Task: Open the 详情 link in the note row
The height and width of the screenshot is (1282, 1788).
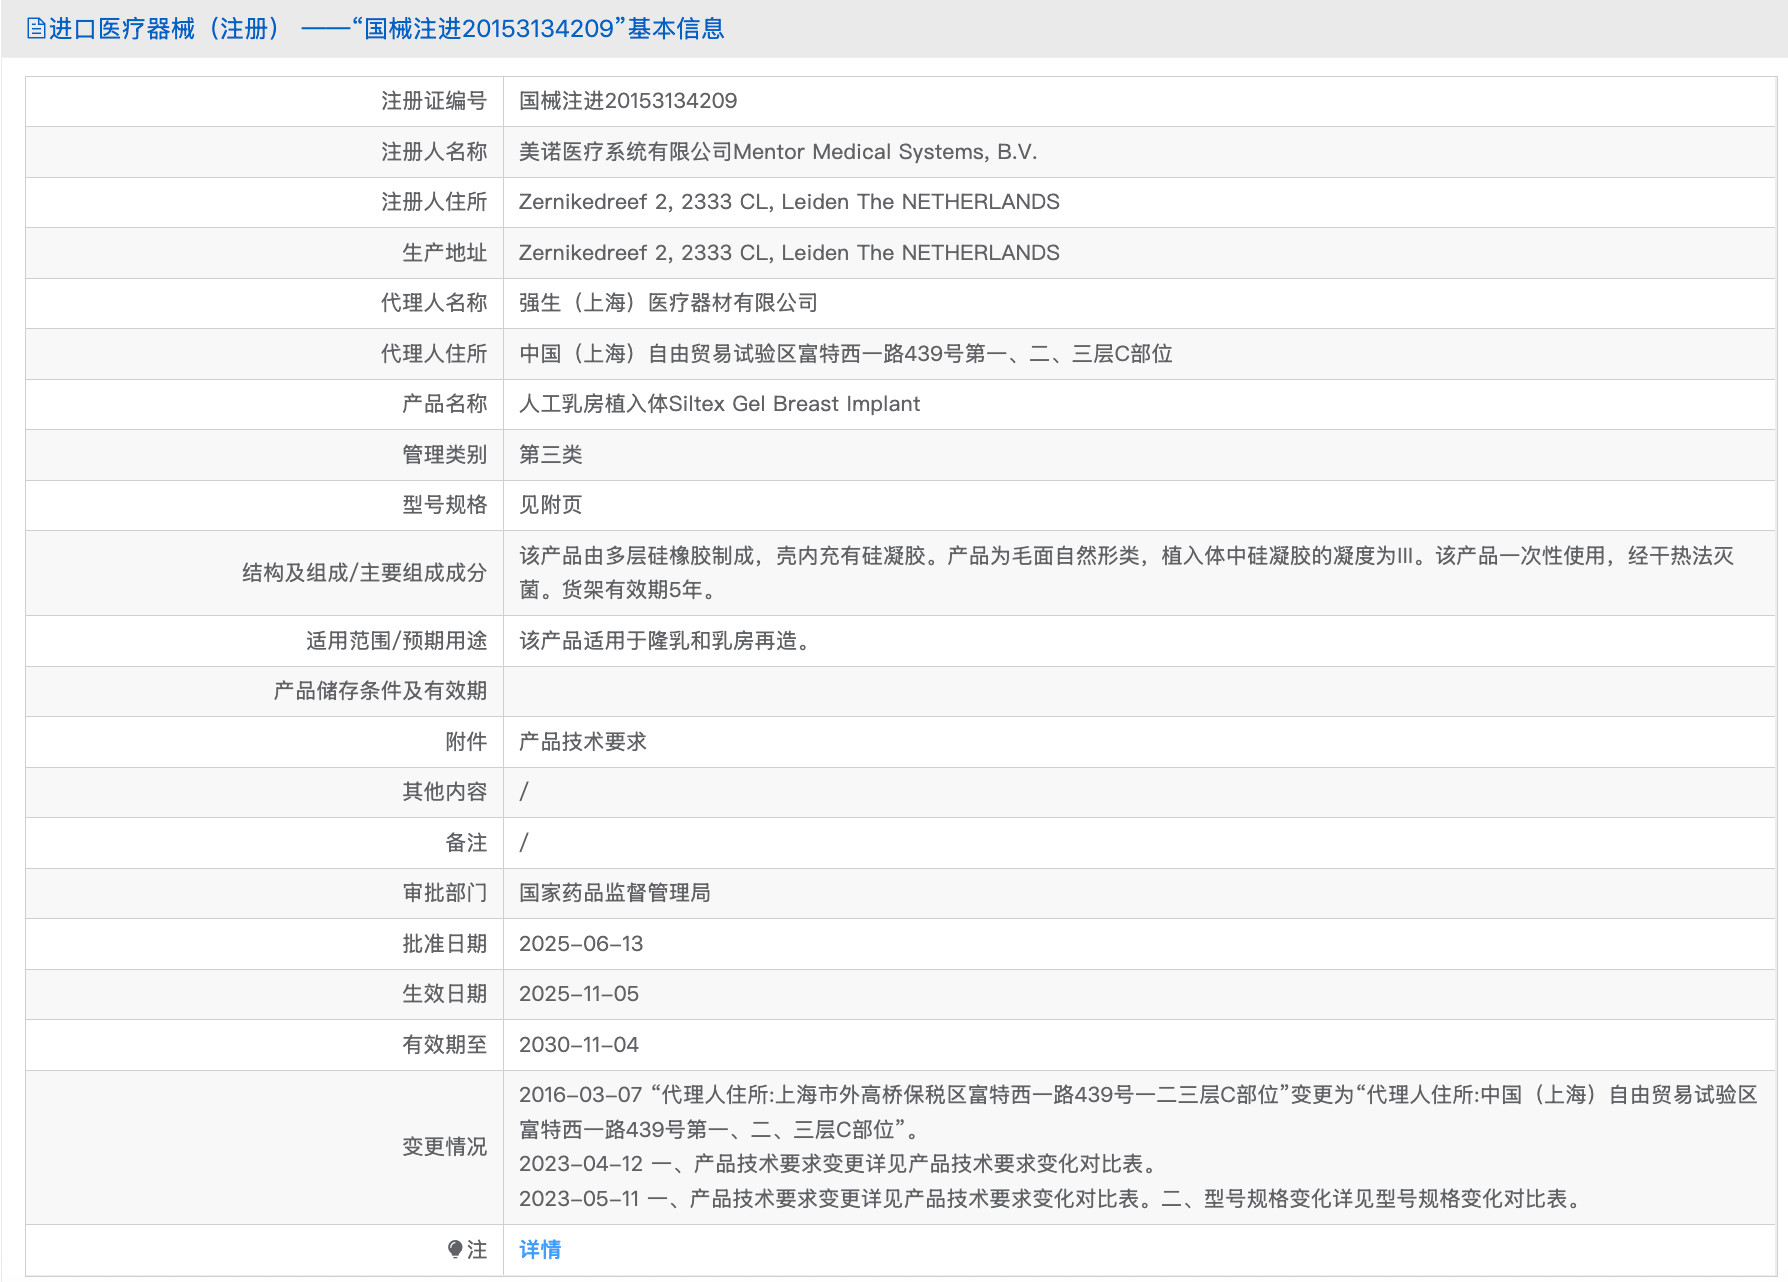Action: click(x=539, y=1249)
